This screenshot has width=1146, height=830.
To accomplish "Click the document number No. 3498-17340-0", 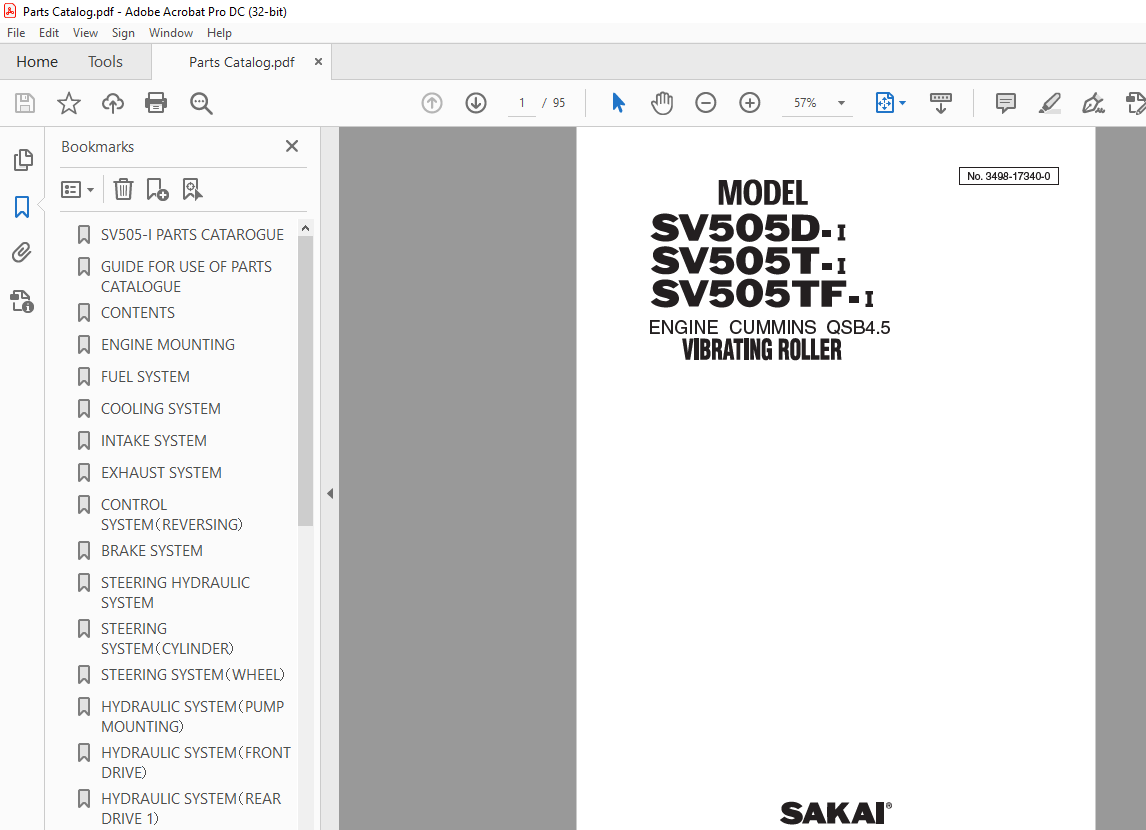I will (x=1009, y=176).
